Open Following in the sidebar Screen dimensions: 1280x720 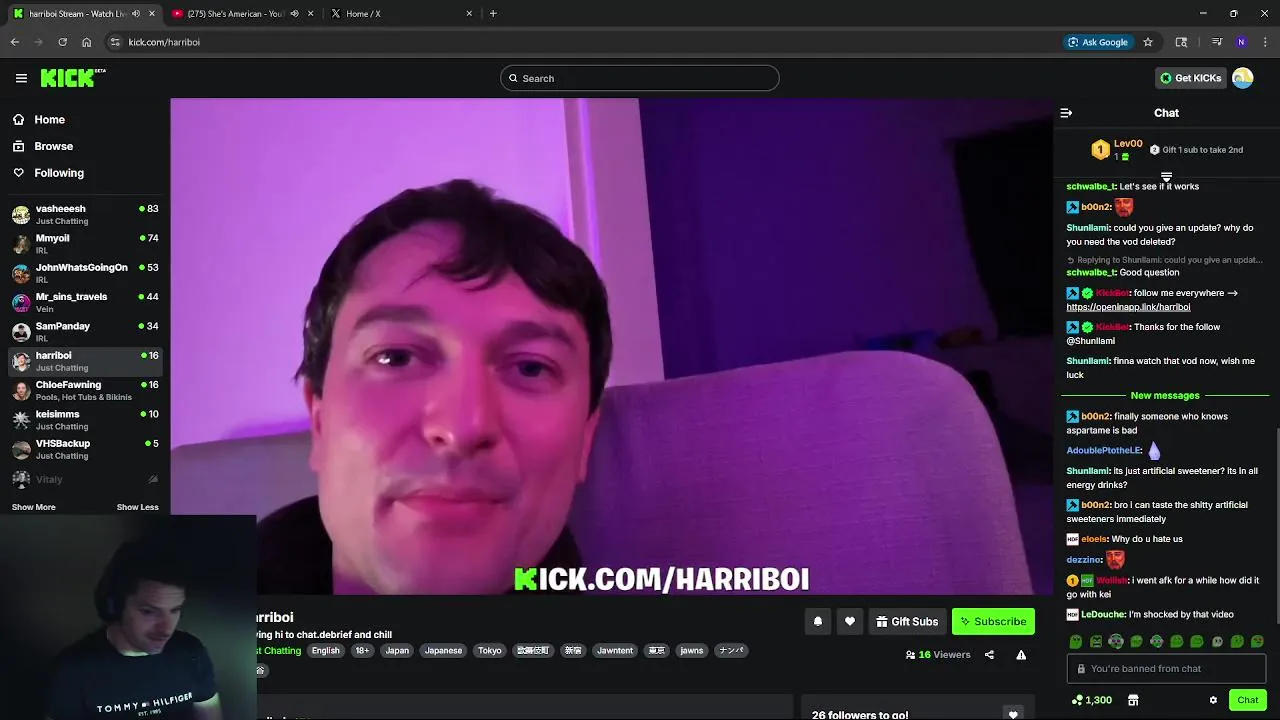pos(59,173)
